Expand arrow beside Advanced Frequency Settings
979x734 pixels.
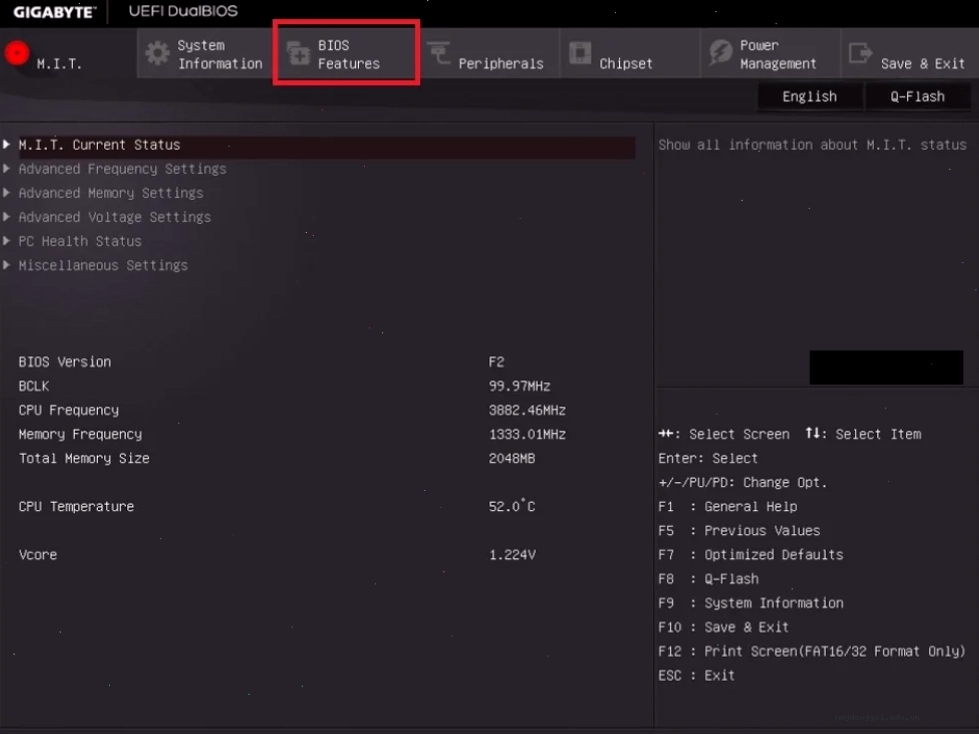click(x=6, y=169)
